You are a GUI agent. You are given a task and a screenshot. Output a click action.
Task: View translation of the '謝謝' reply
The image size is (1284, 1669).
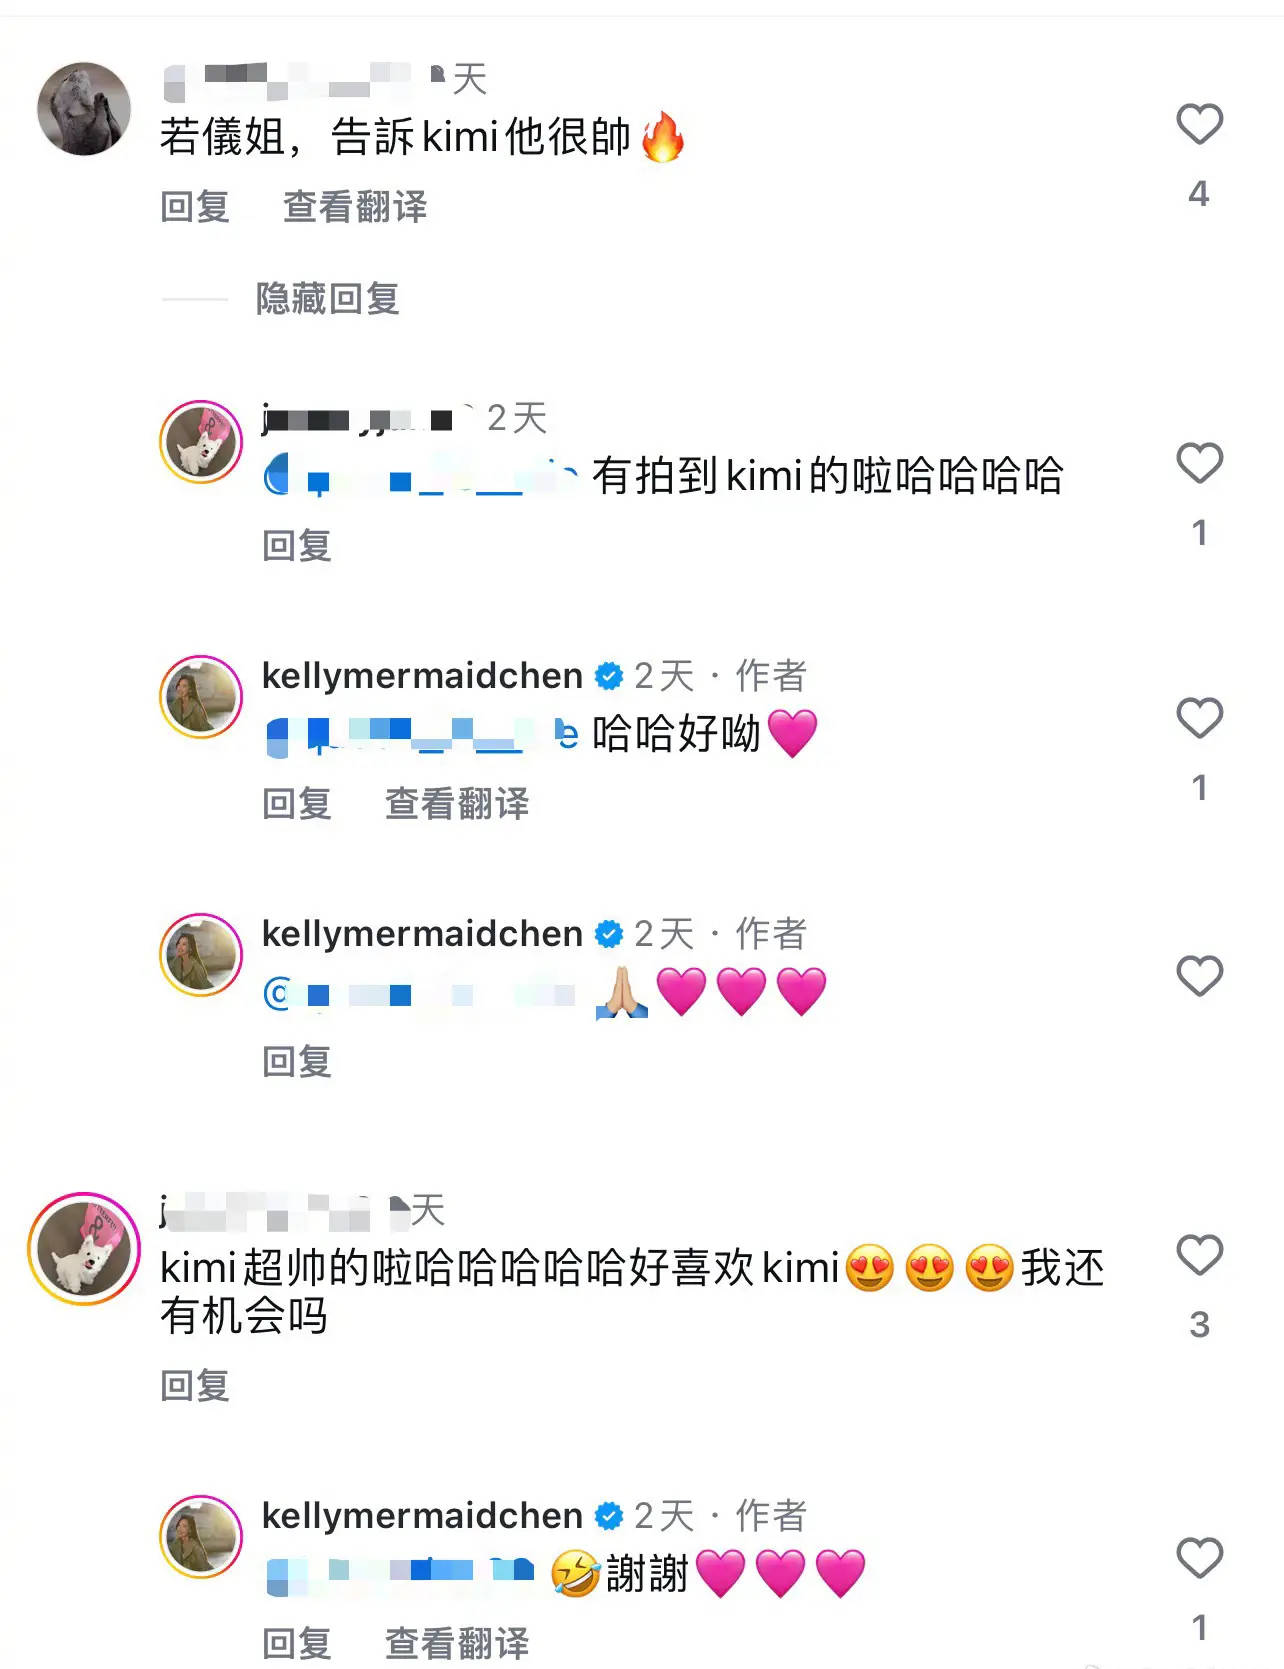pos(457,1643)
